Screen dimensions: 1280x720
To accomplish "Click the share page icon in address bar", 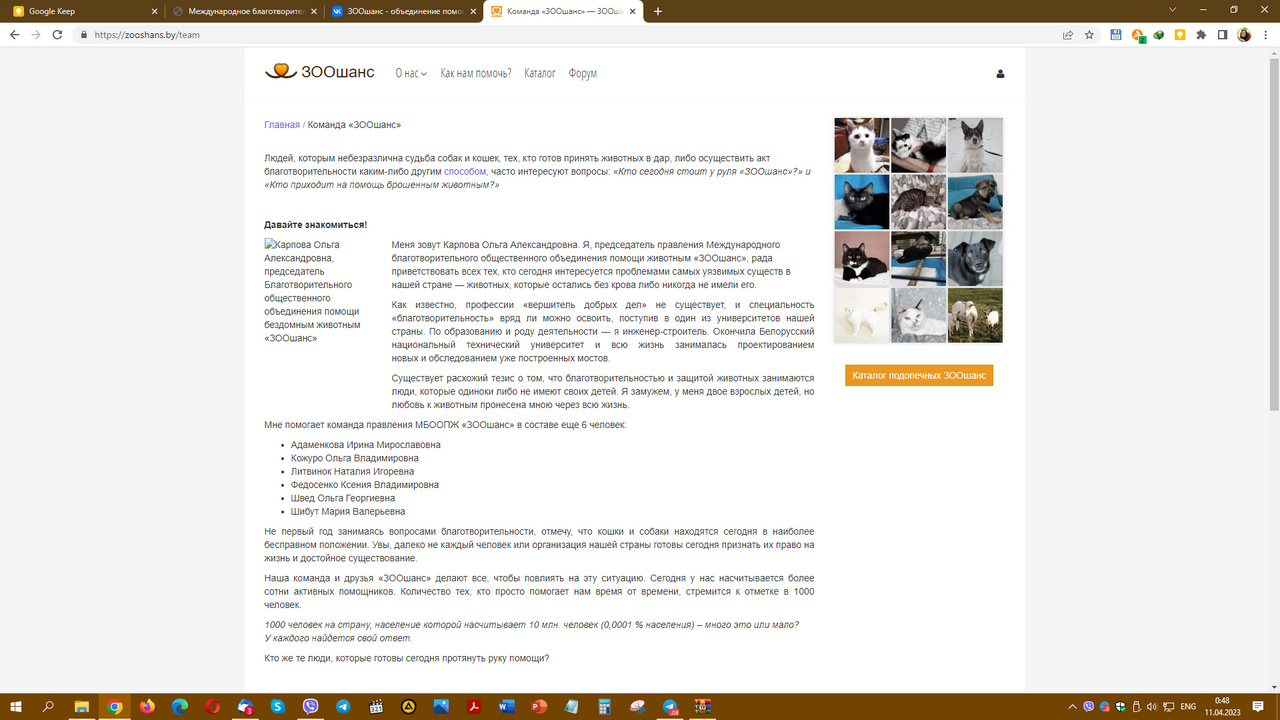I will pos(1068,34).
